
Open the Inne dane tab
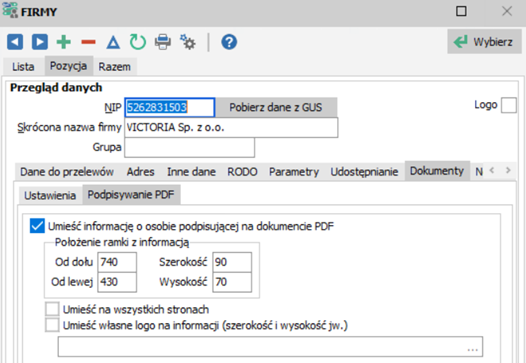click(192, 172)
